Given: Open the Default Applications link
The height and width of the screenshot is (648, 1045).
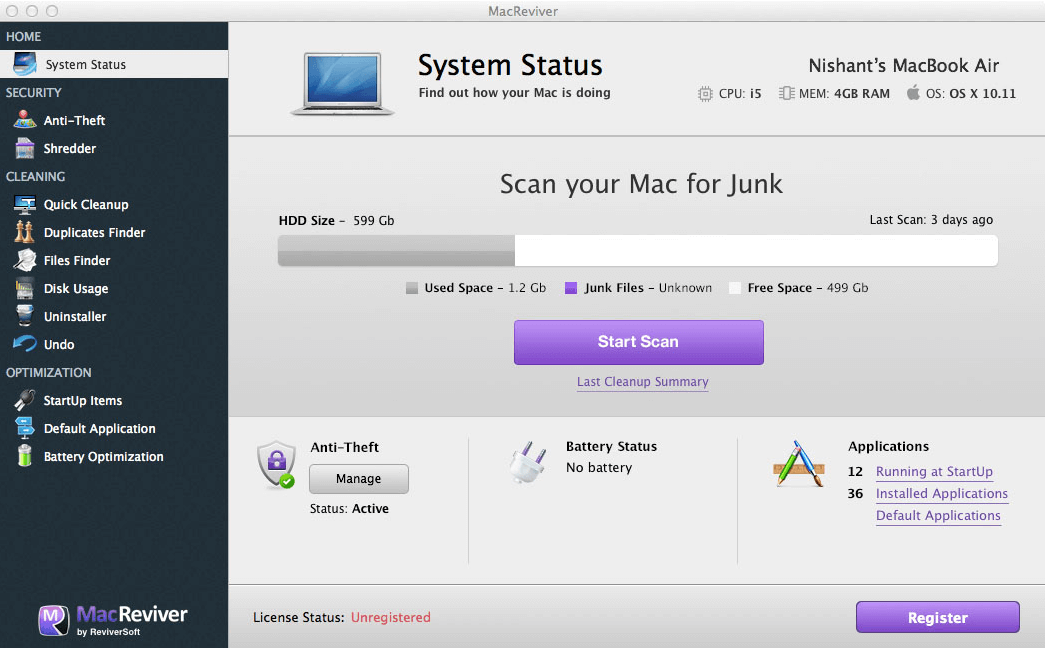Looking at the screenshot, I should point(938,515).
